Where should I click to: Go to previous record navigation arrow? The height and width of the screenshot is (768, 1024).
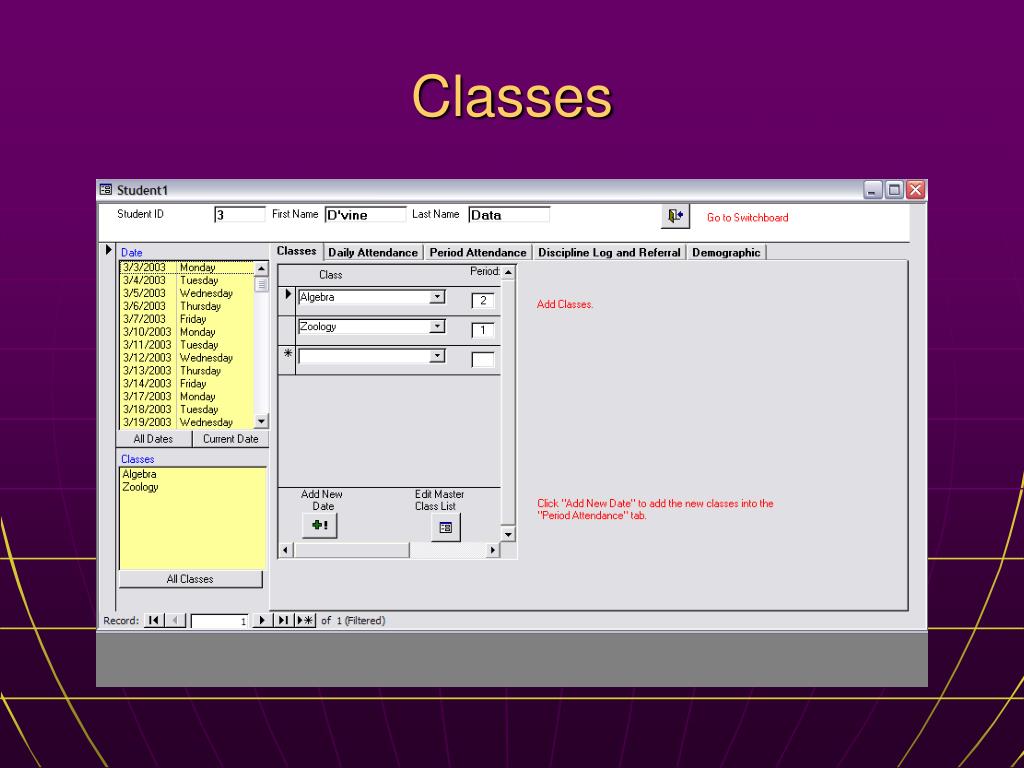[x=175, y=620]
